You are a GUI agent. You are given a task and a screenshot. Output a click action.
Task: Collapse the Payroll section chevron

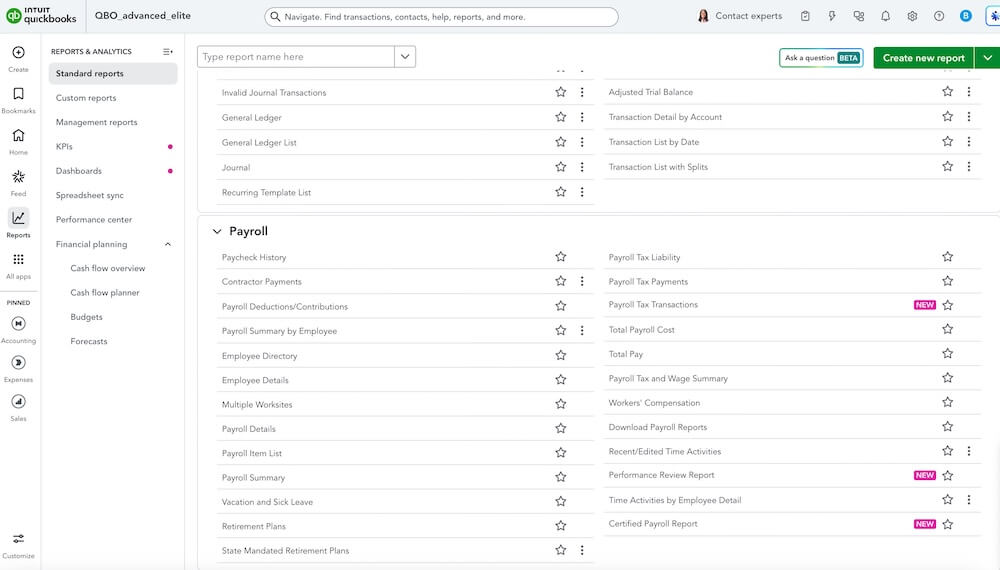tap(217, 231)
